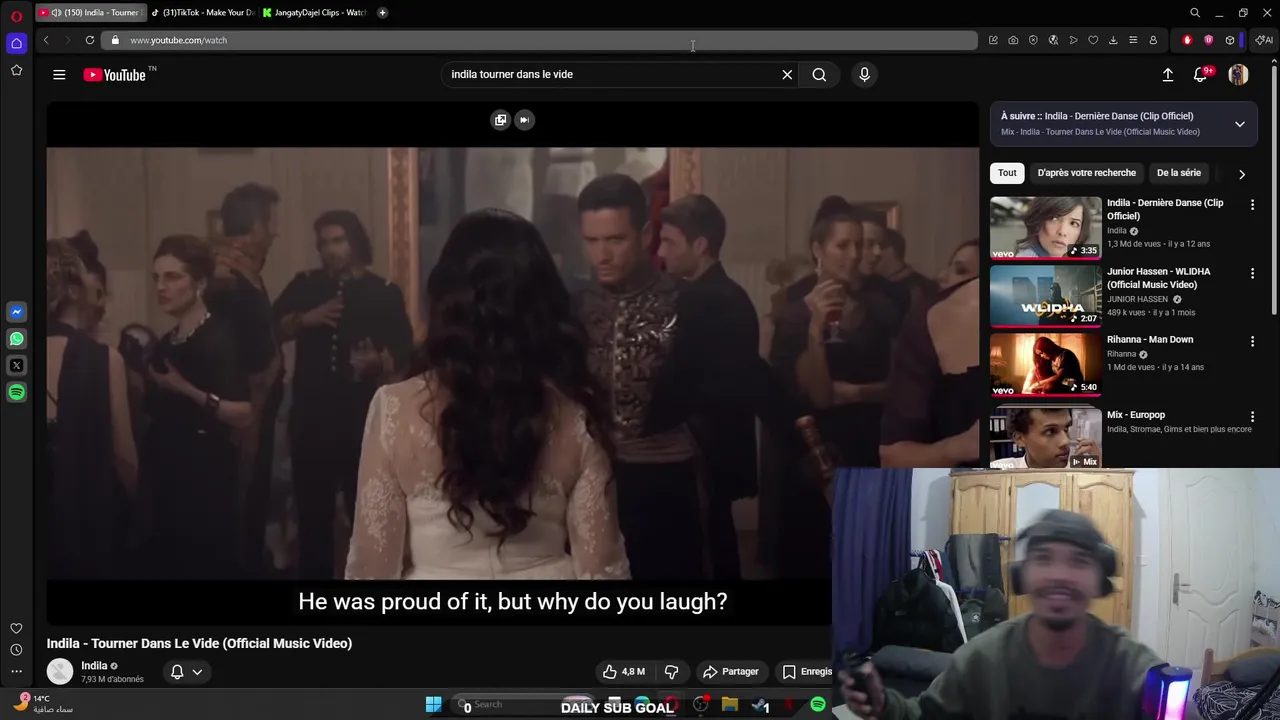Select the 'De la série' chip
This screenshot has width=1280, height=720.
pos(1179,173)
